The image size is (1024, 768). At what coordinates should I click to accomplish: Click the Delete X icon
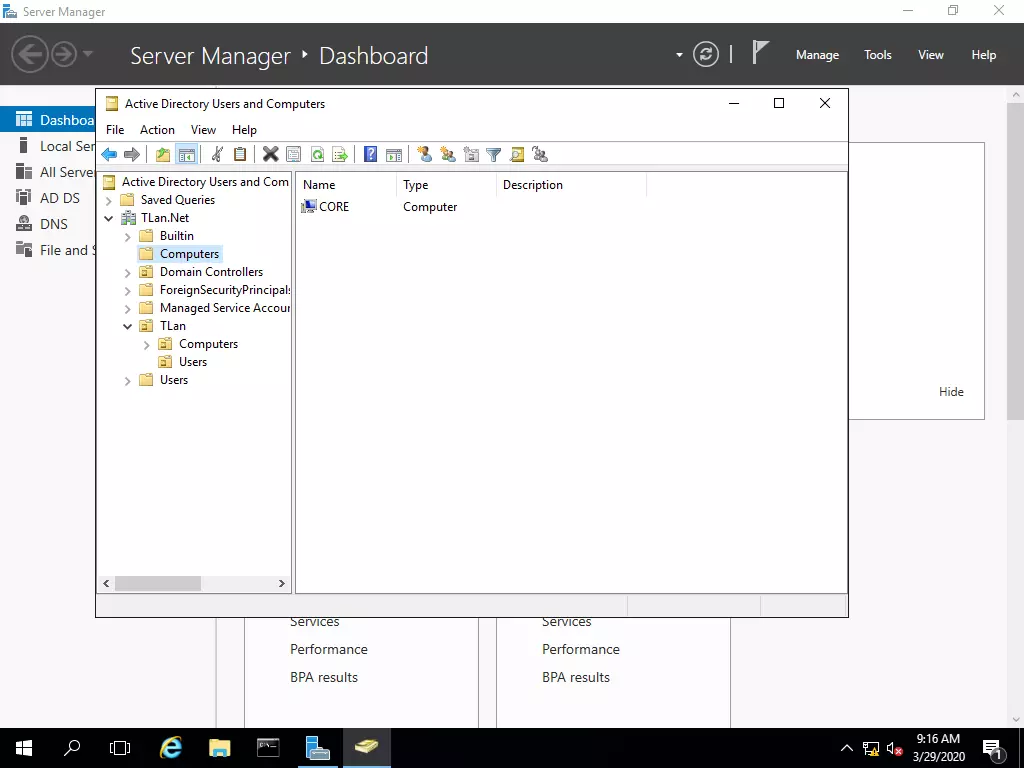[x=270, y=155]
